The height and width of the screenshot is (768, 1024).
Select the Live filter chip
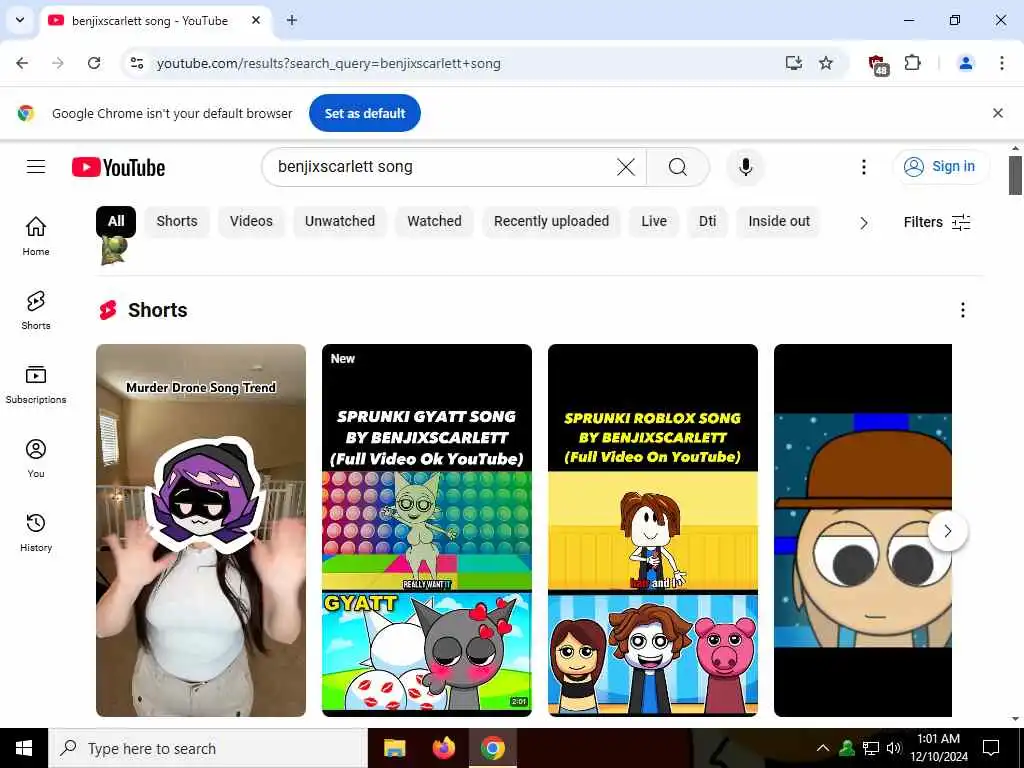pyautogui.click(x=654, y=221)
